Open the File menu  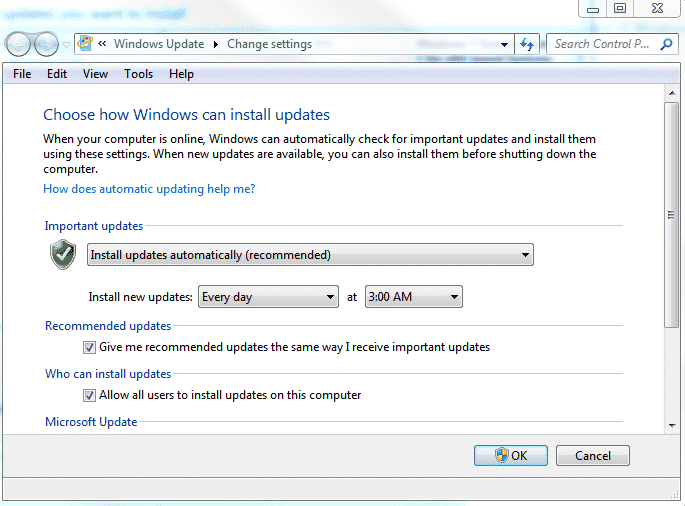pos(22,74)
